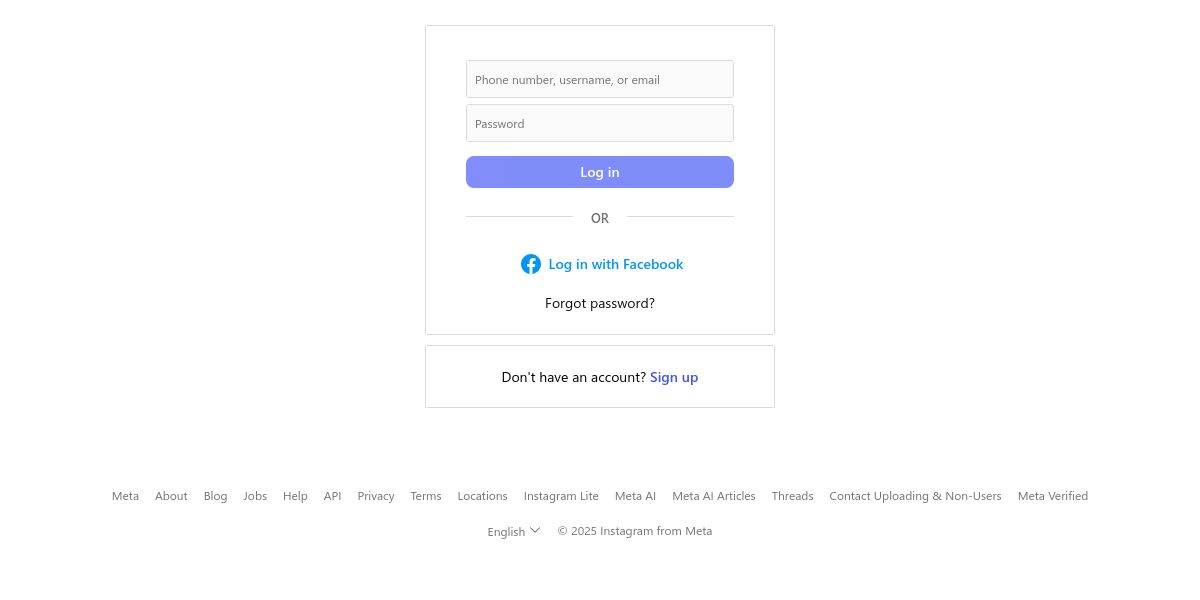
Task: Navigate to Jobs in footer
Action: 255,496
